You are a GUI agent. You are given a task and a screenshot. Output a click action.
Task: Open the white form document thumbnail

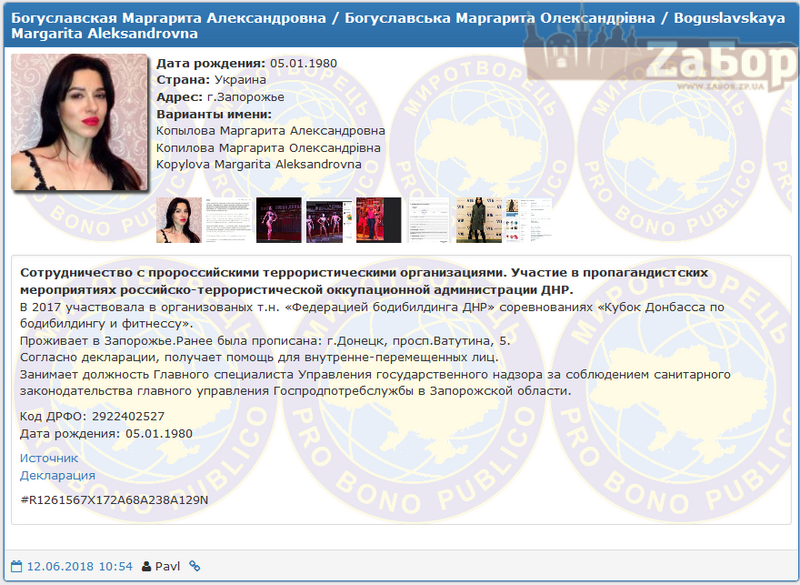428,220
